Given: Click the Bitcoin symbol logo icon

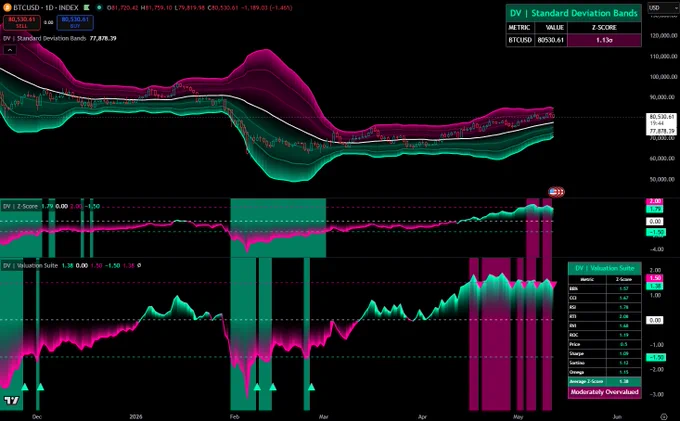Looking at the screenshot, I should [x=7, y=7].
